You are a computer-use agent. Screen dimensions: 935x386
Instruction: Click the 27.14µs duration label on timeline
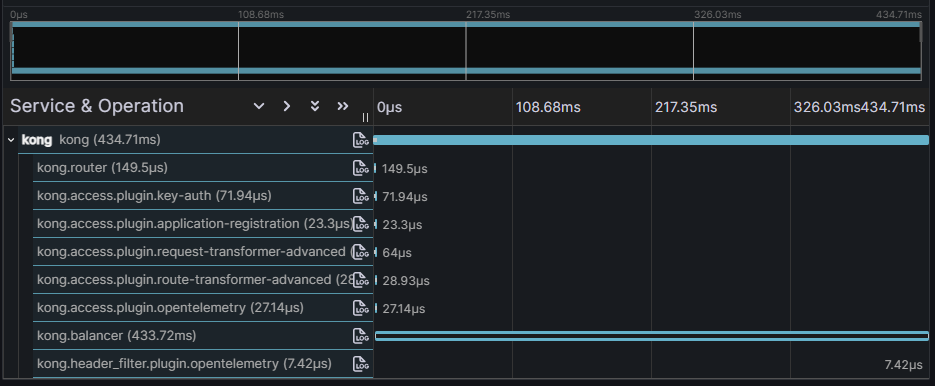(x=403, y=309)
